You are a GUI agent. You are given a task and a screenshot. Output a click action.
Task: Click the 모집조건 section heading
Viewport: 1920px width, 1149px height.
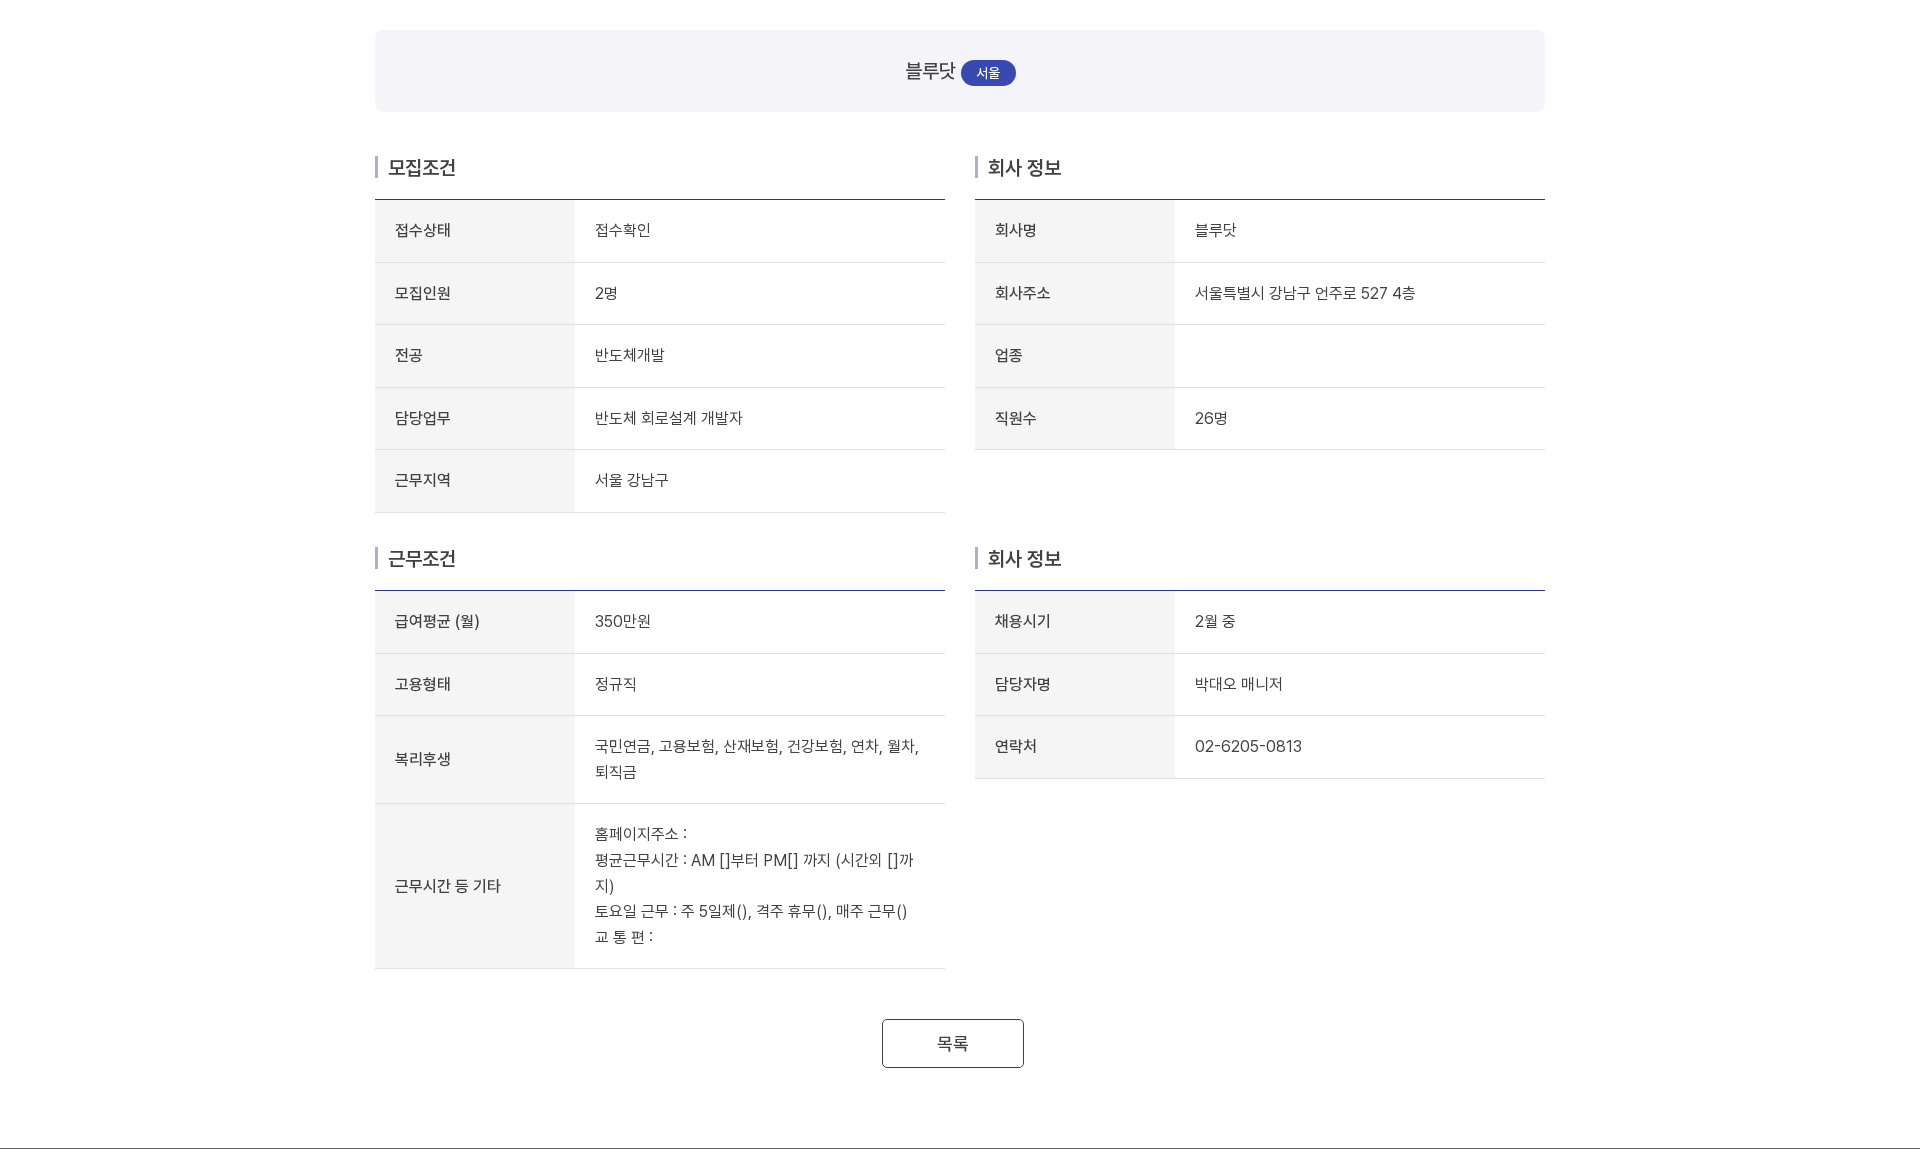(422, 168)
